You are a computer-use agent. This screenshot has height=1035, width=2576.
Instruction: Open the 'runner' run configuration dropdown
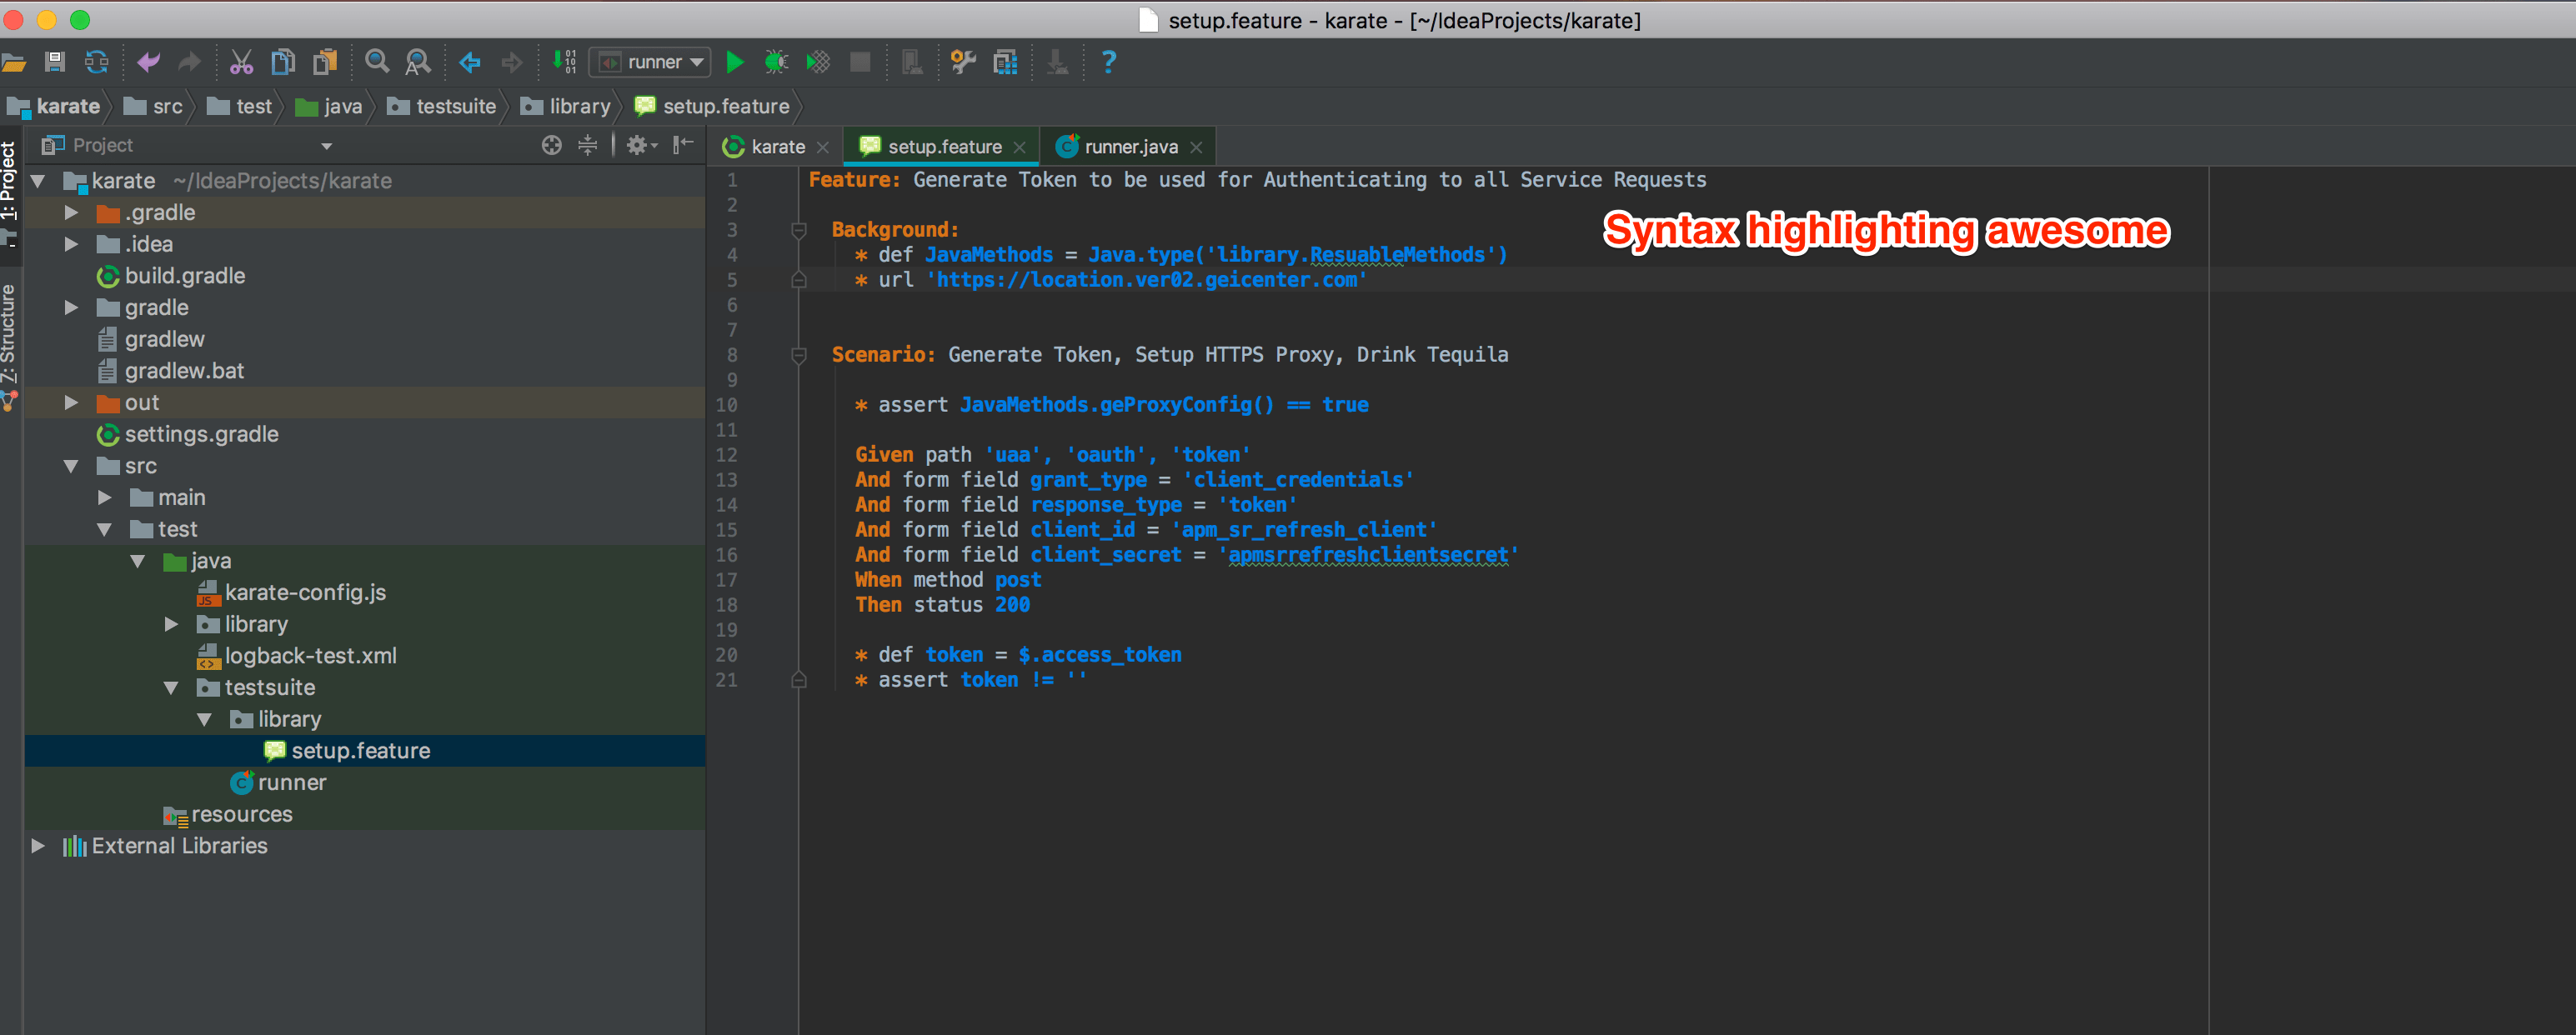coord(697,62)
